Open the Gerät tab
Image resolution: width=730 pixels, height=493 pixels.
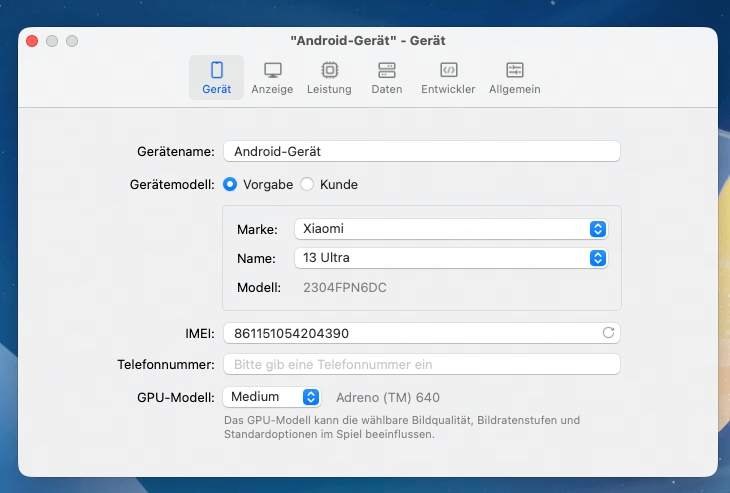[x=216, y=78]
